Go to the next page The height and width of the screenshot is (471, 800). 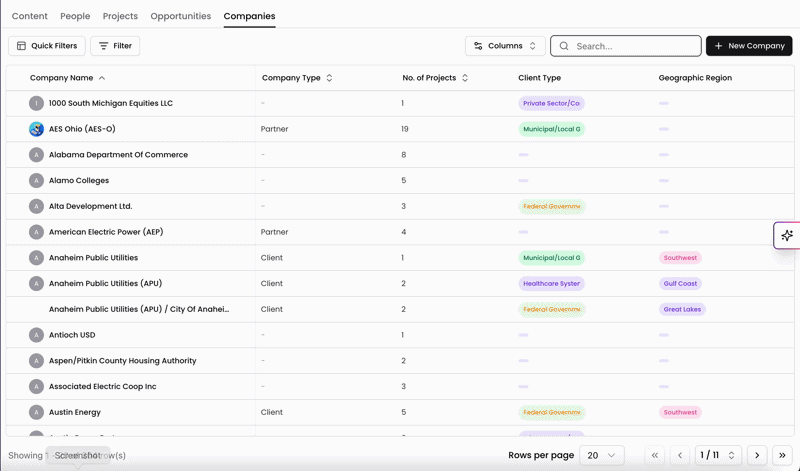[x=757, y=455]
